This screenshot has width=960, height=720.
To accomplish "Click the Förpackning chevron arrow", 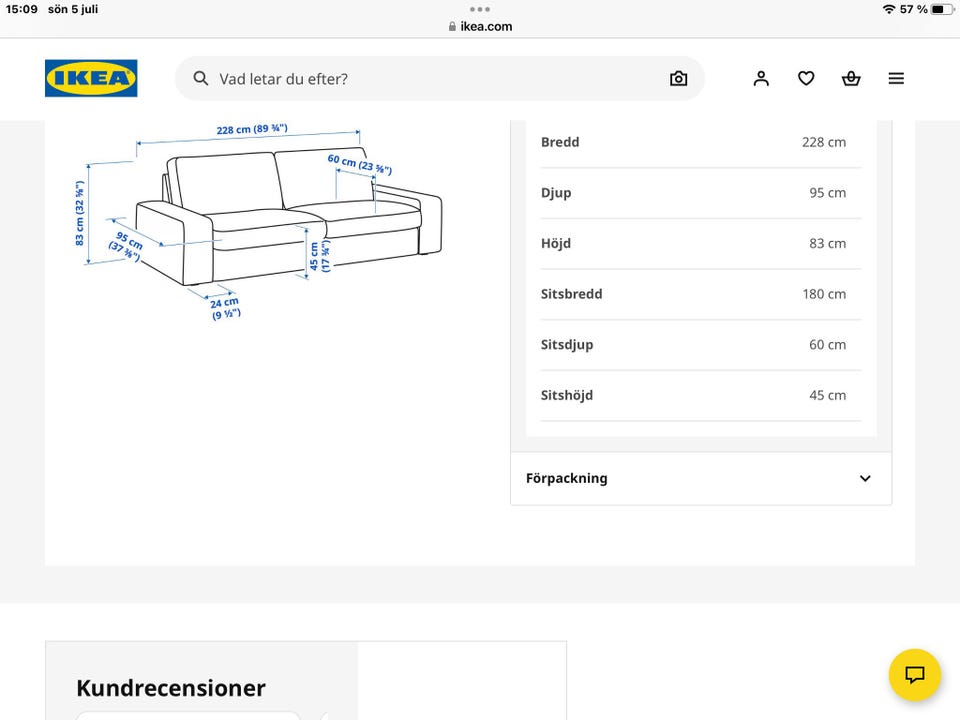I will (x=865, y=478).
